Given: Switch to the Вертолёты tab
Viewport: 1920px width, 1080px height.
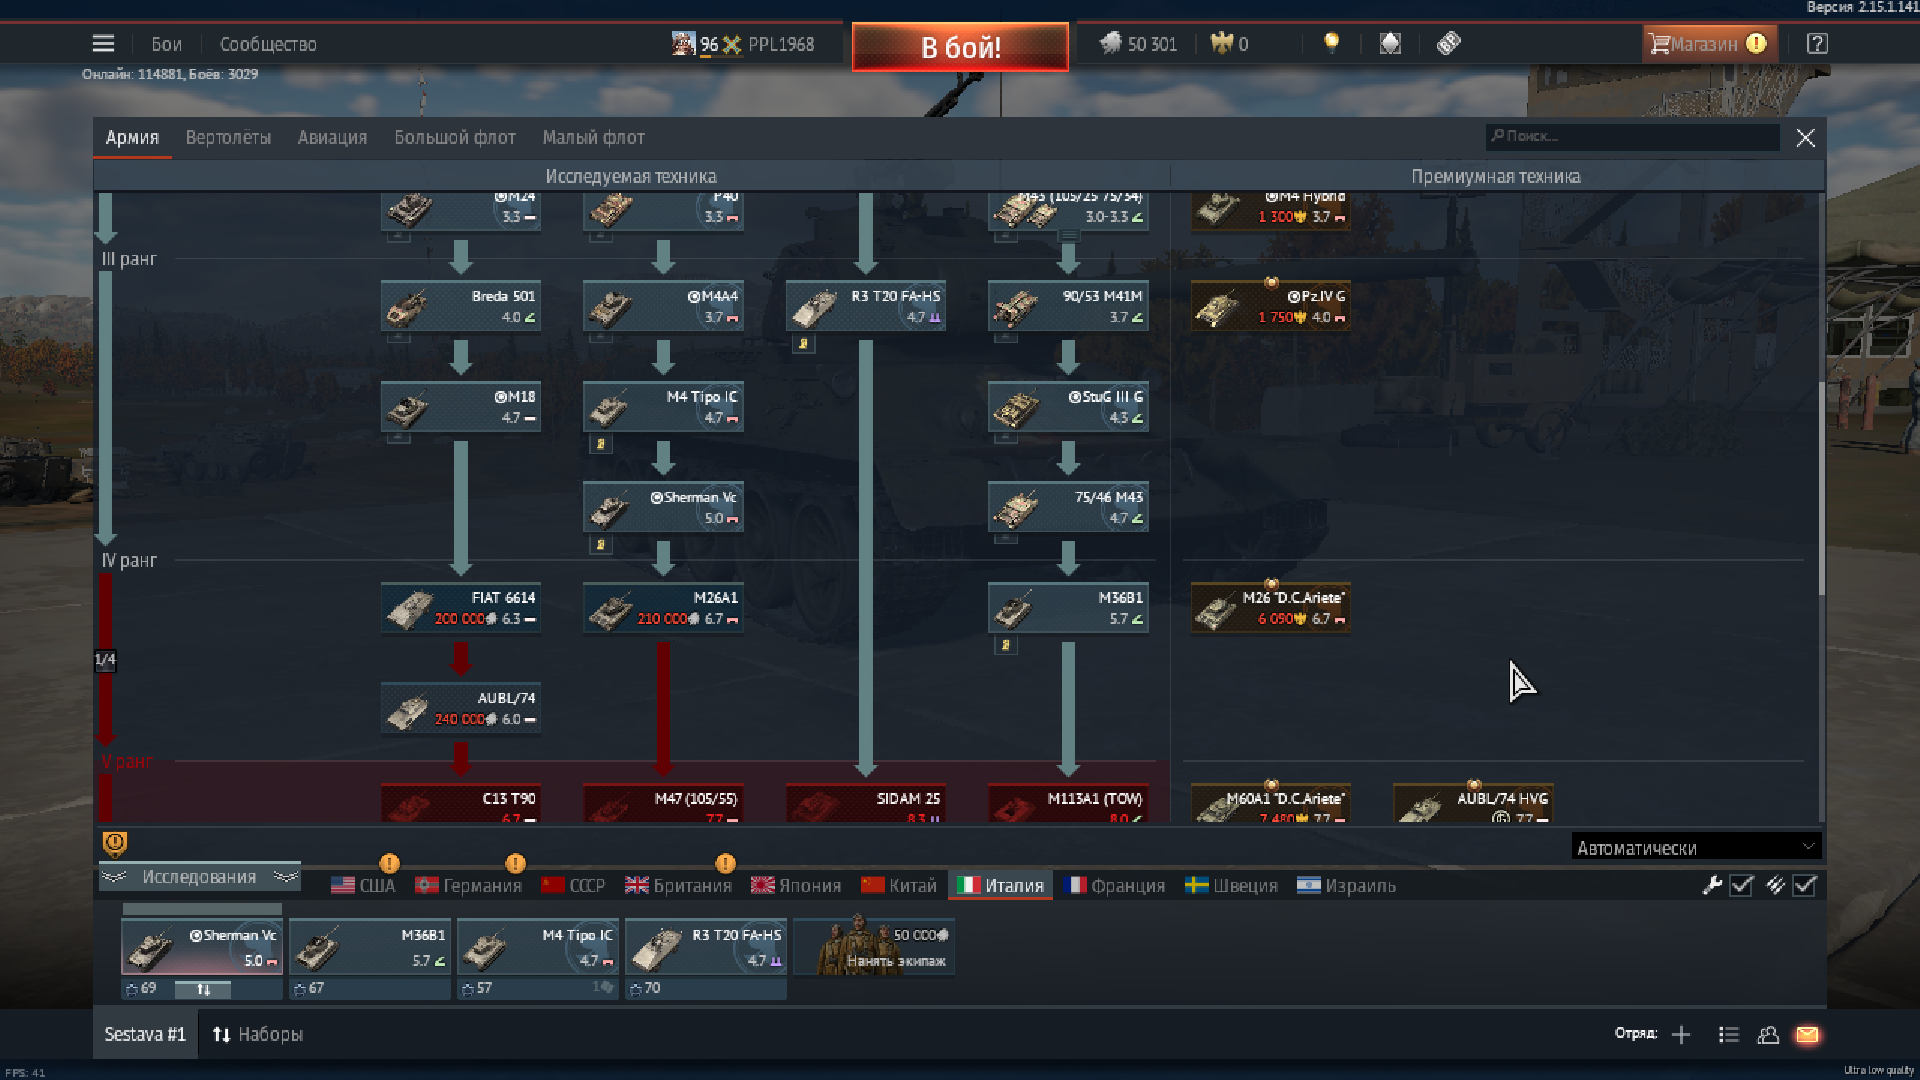Looking at the screenshot, I should tap(228, 138).
